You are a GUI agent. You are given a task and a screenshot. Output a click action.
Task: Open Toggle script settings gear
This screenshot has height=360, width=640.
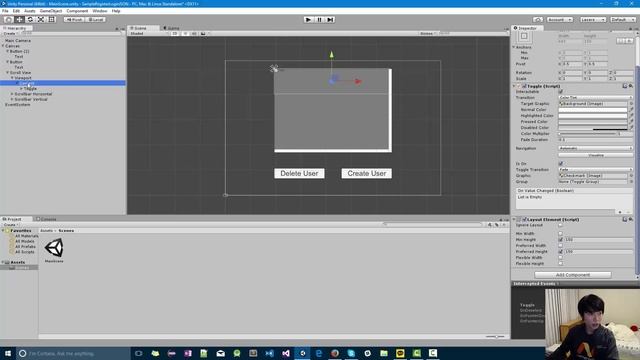(631, 86)
